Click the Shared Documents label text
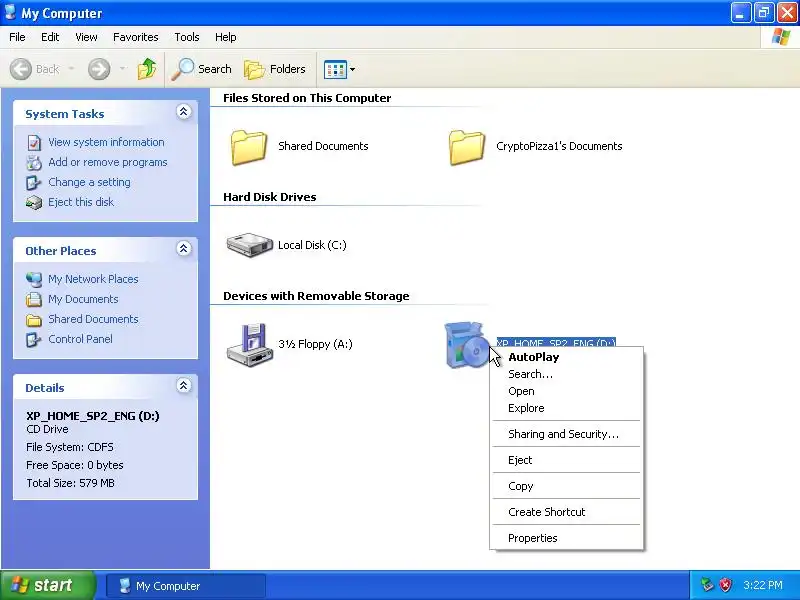Screen dimensions: 800x600 pyautogui.click(x=323, y=146)
